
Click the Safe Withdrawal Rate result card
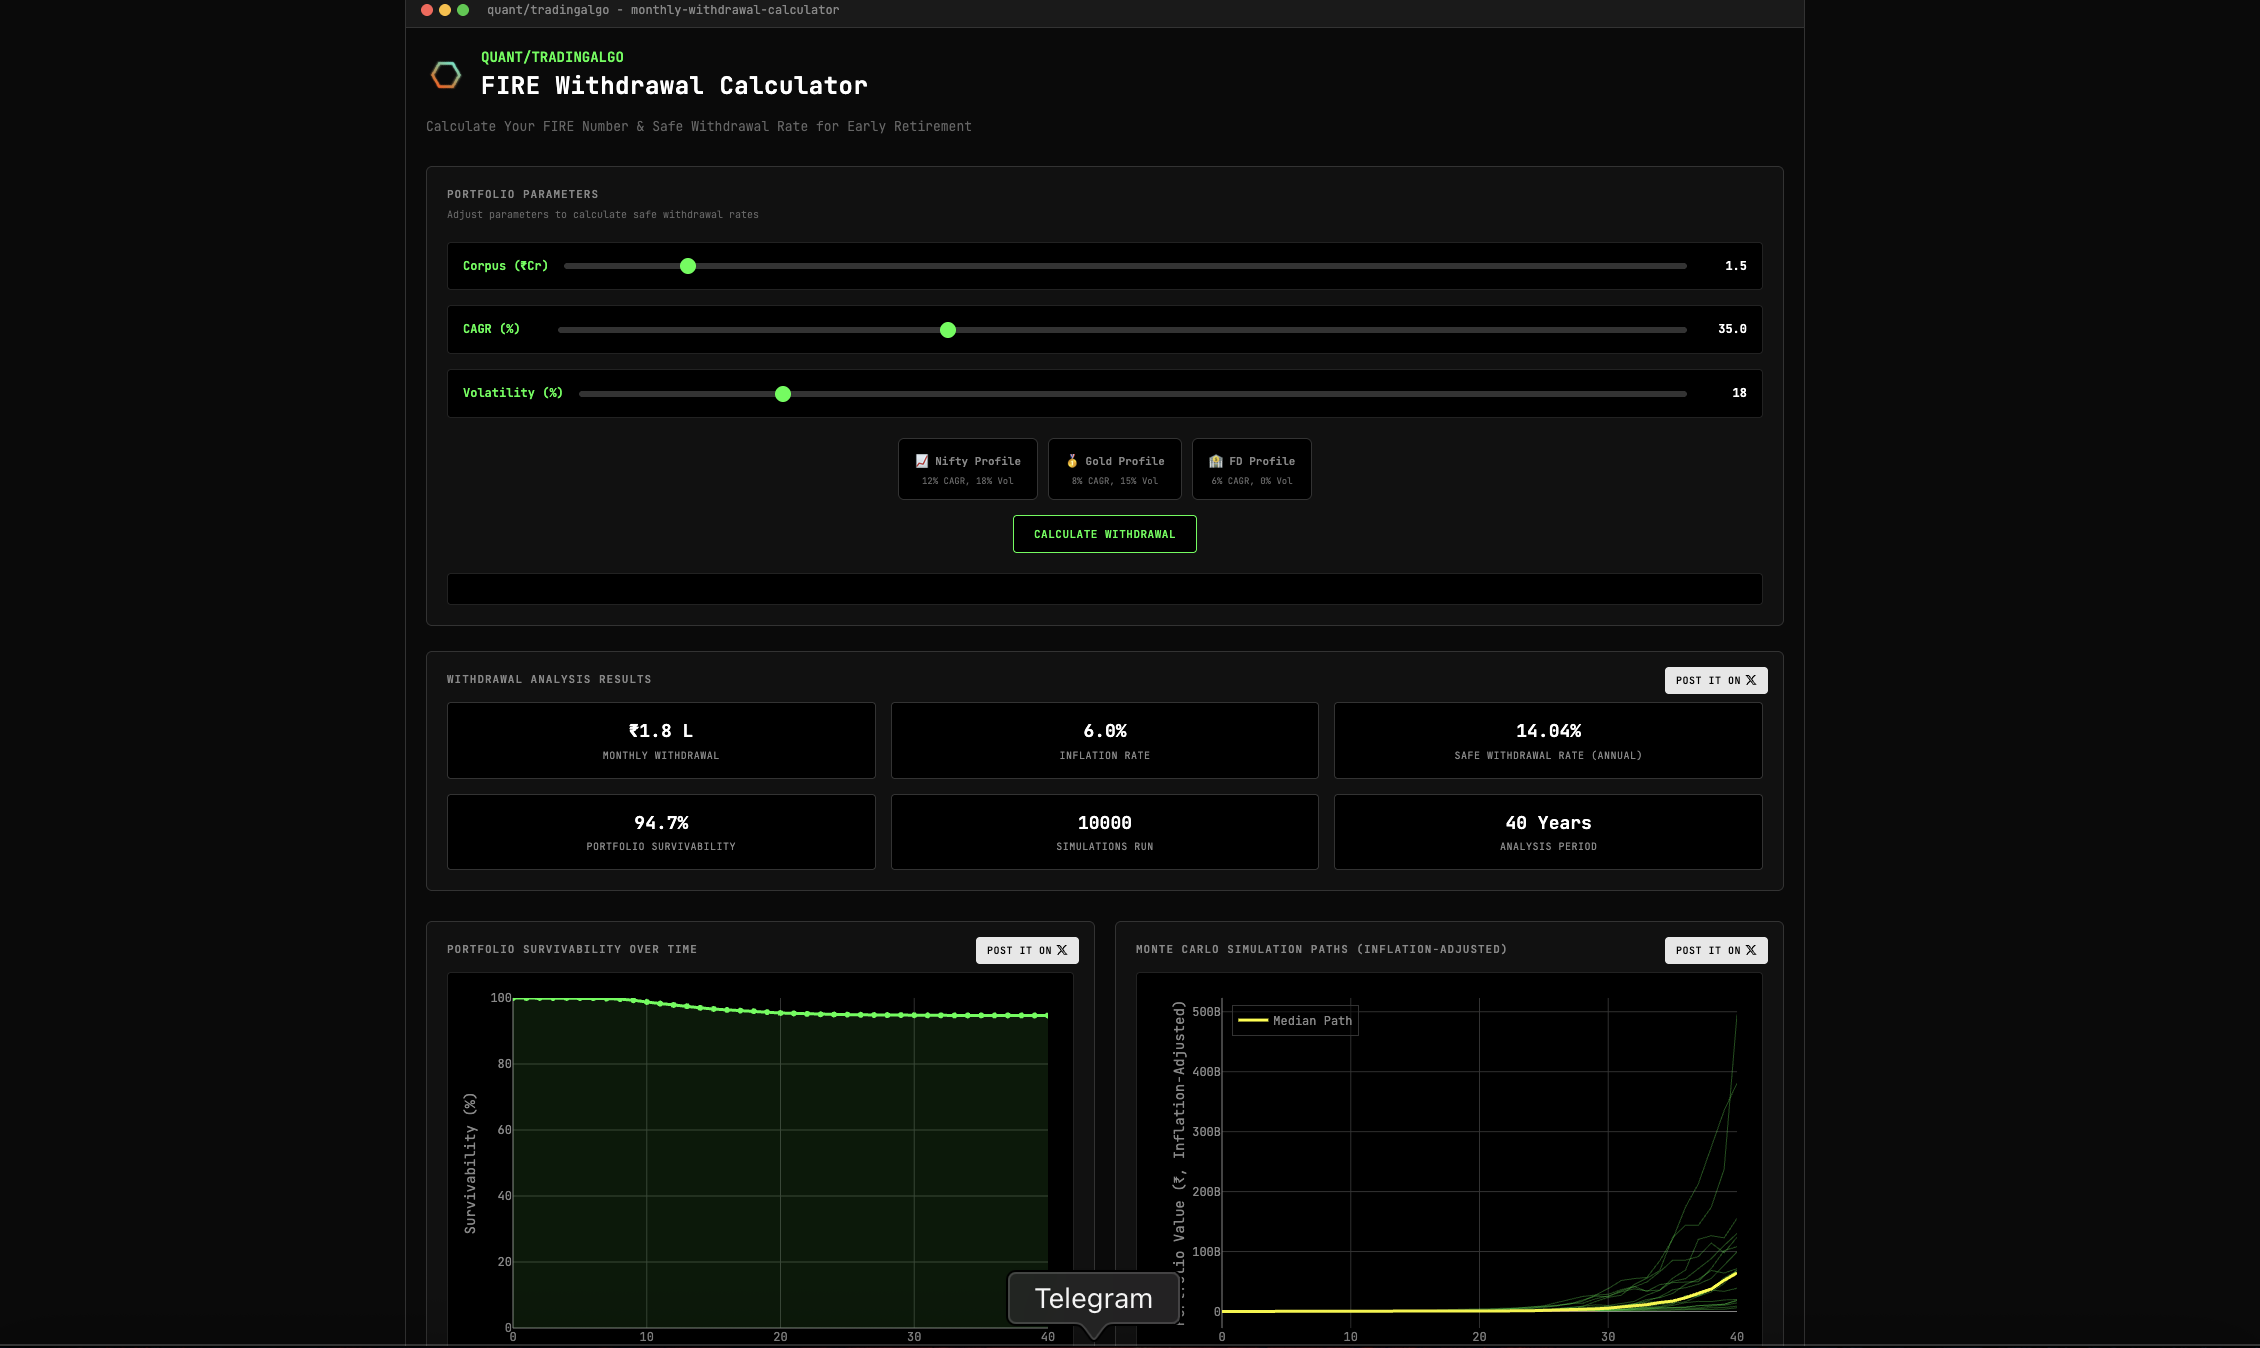1548,740
